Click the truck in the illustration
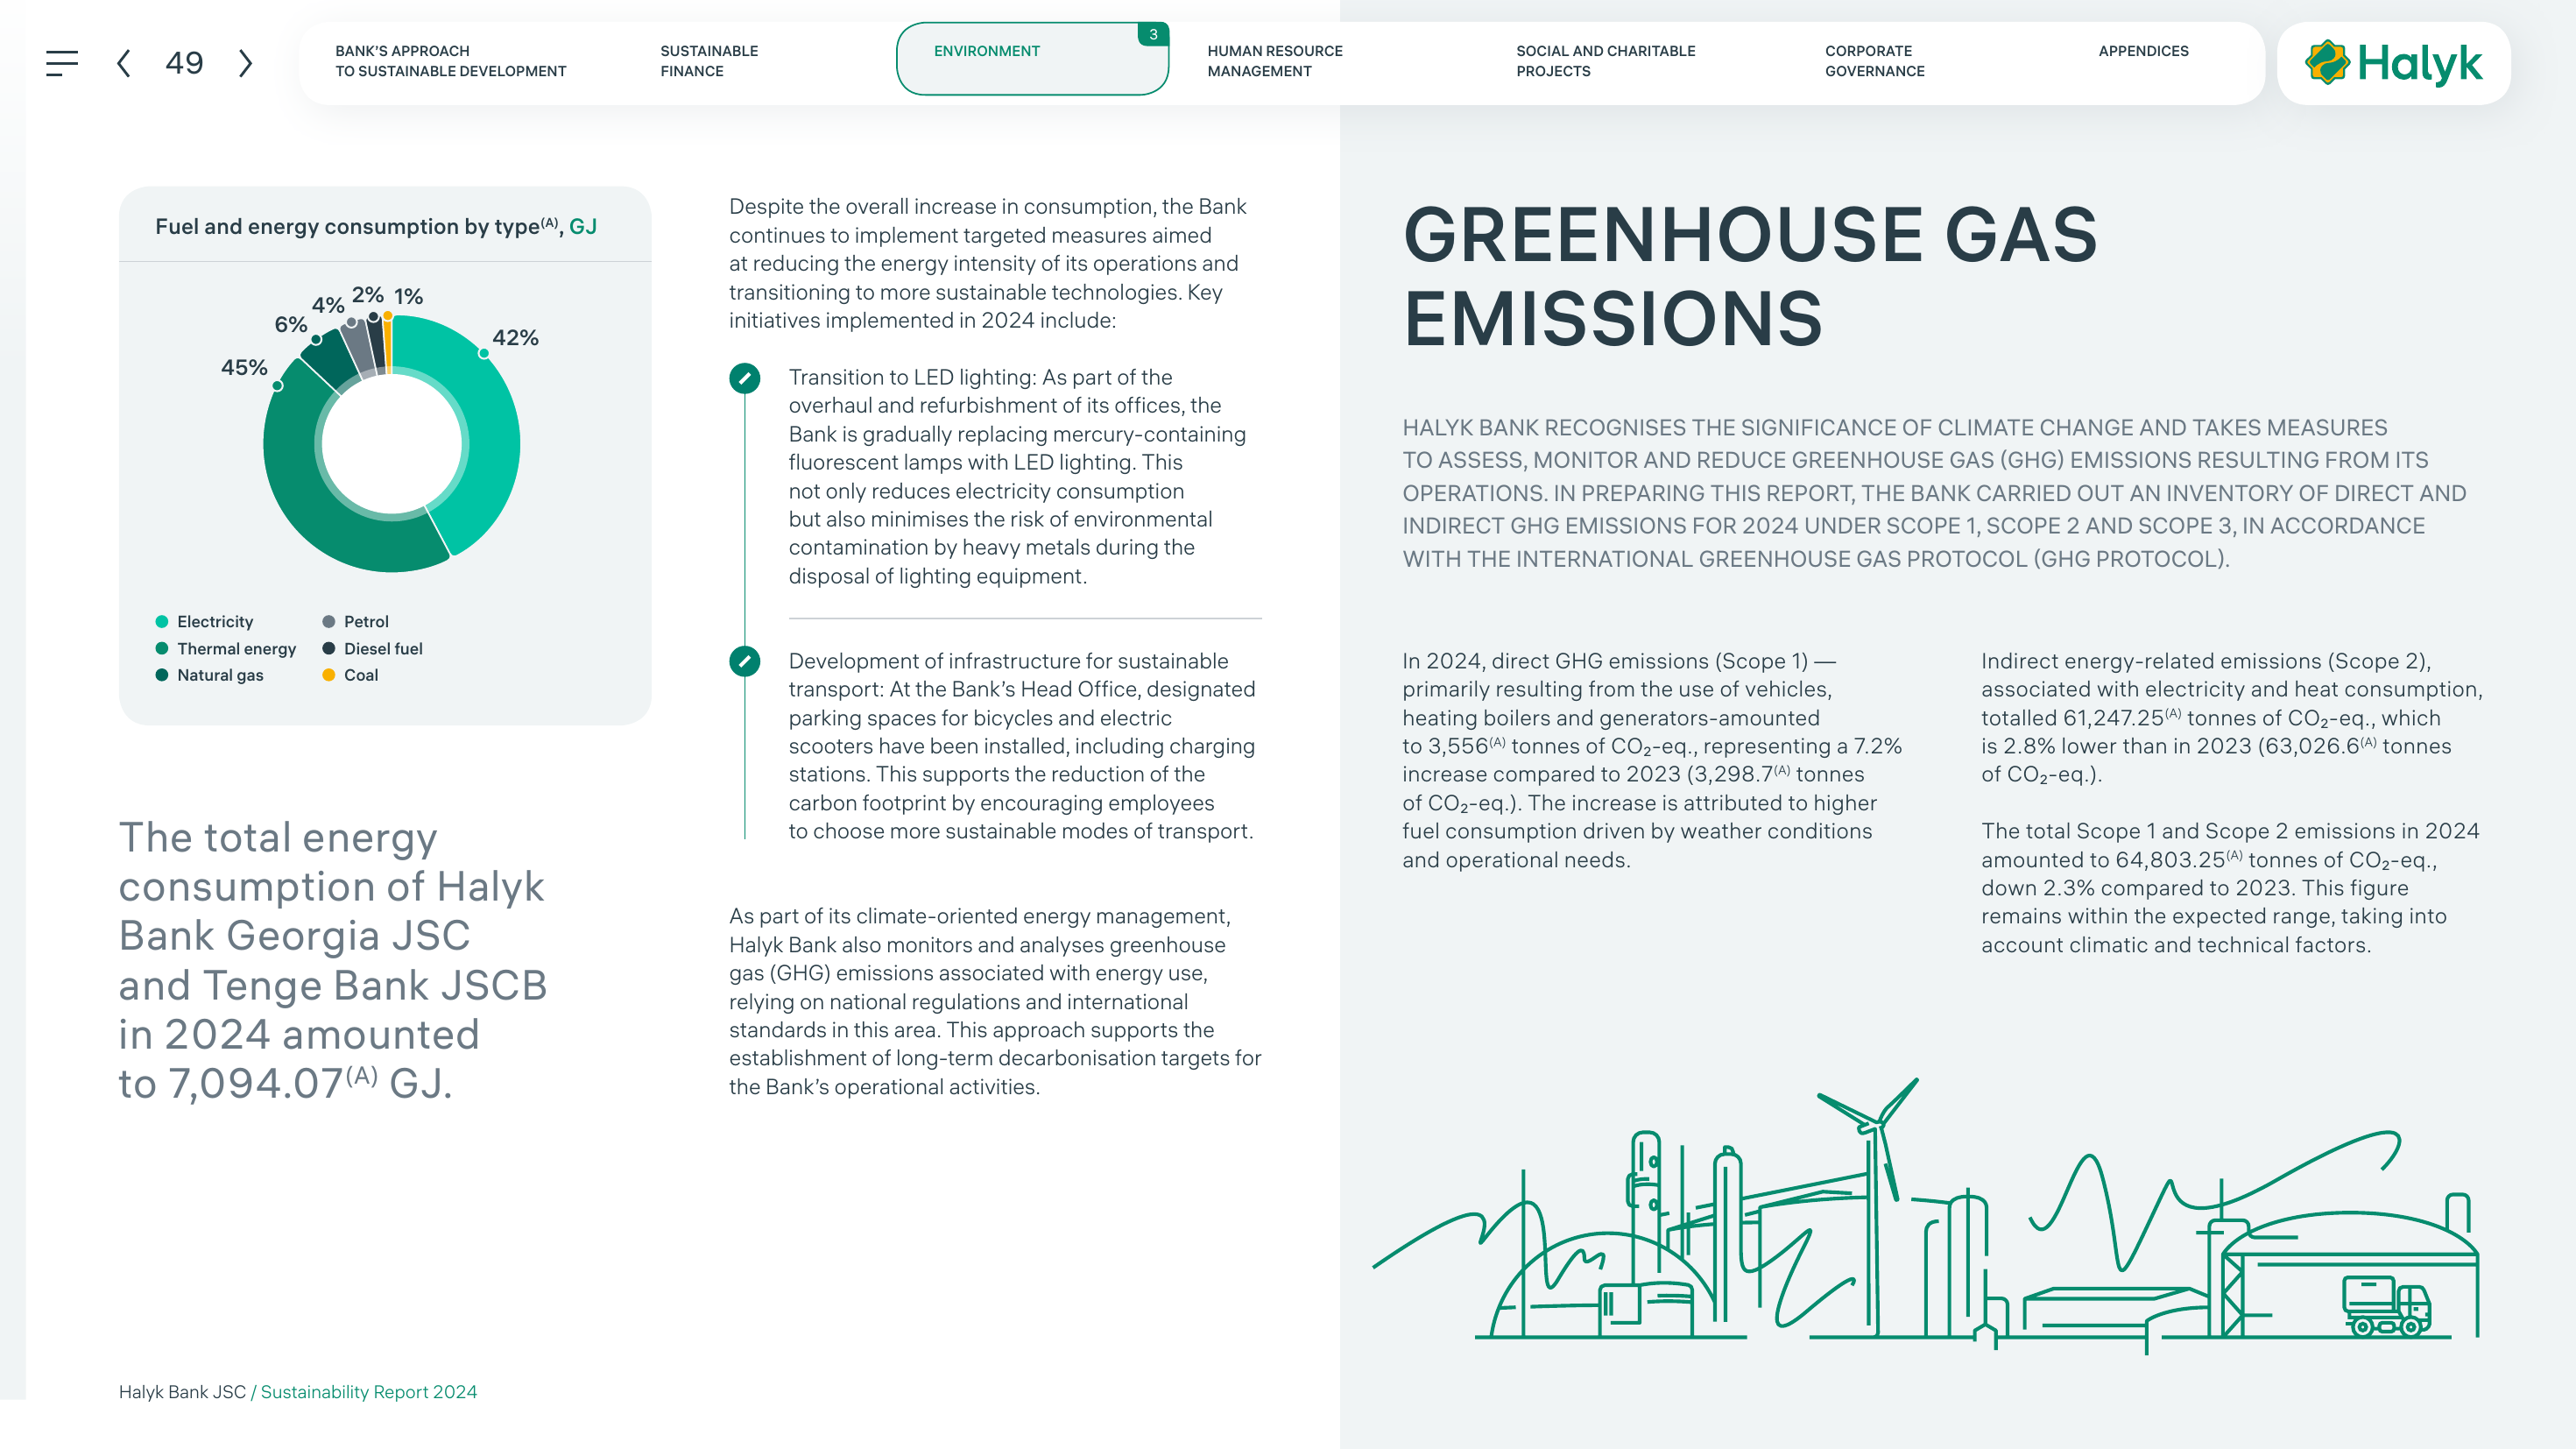This screenshot has height=1449, width=2576. coord(2387,1306)
